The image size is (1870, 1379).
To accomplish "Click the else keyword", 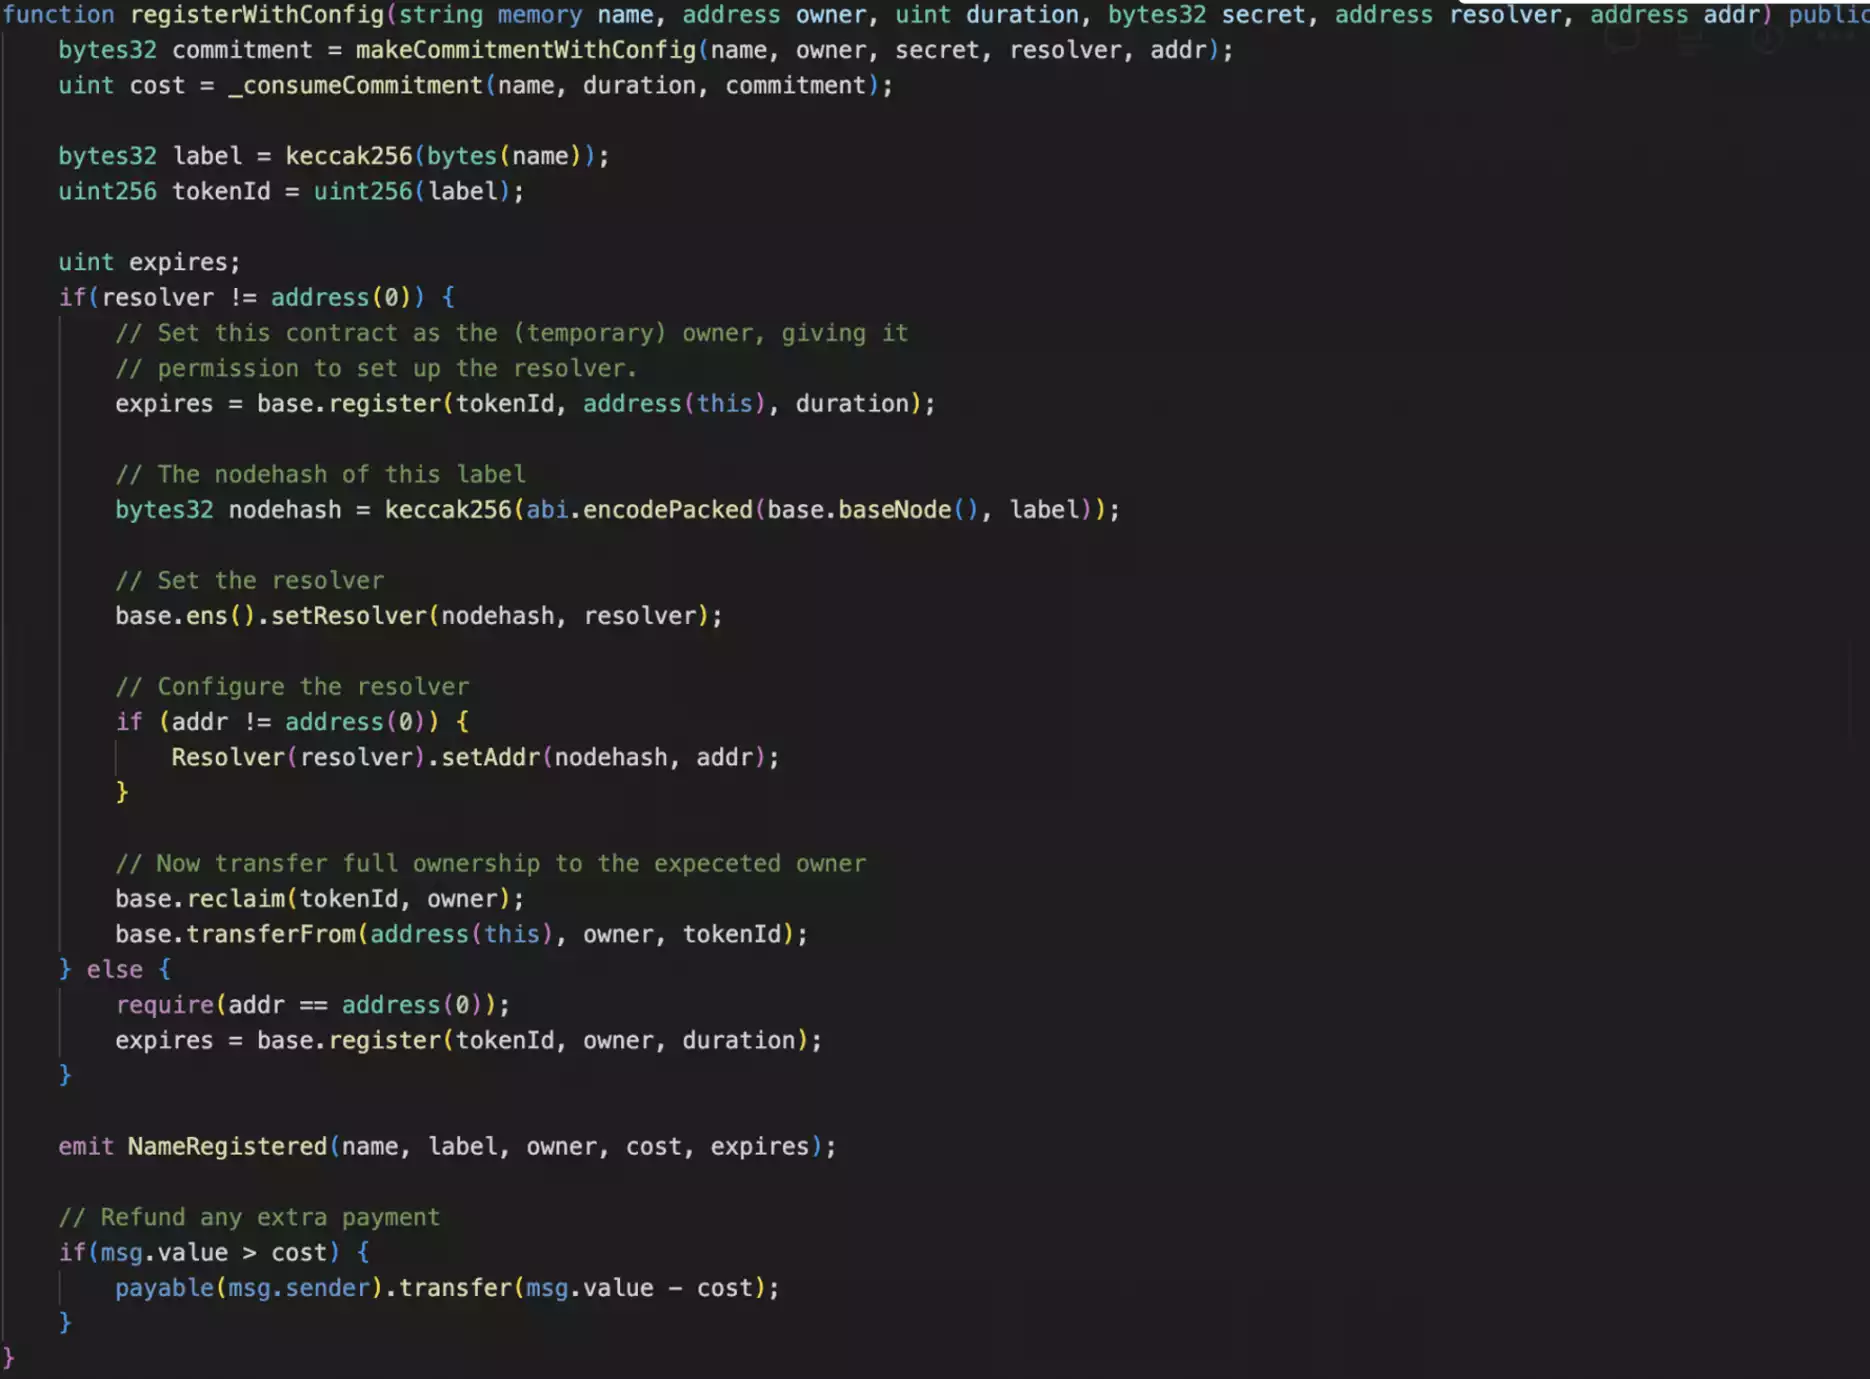I will [114, 970].
